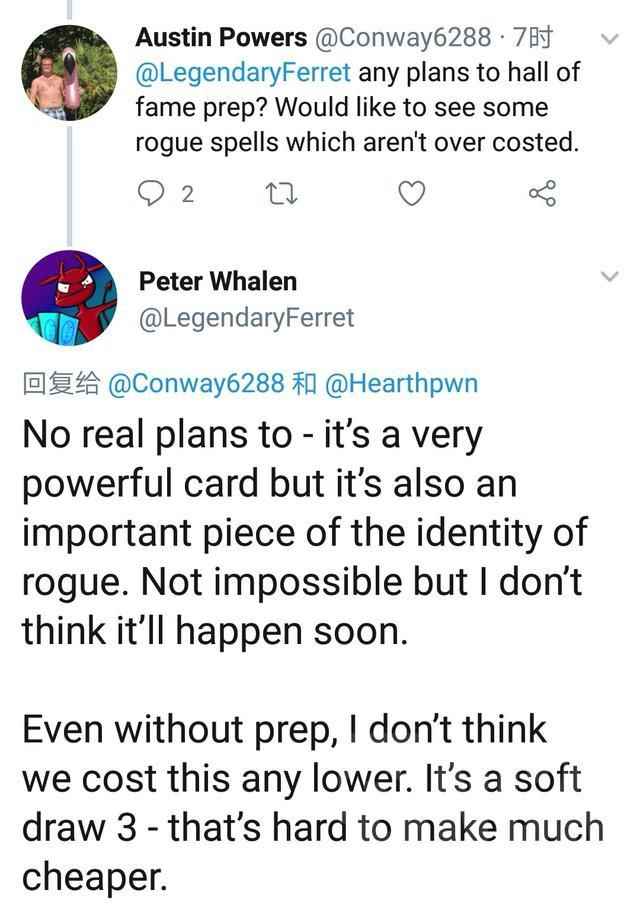
Task: Click the reply count number 2
Action: tap(187, 194)
